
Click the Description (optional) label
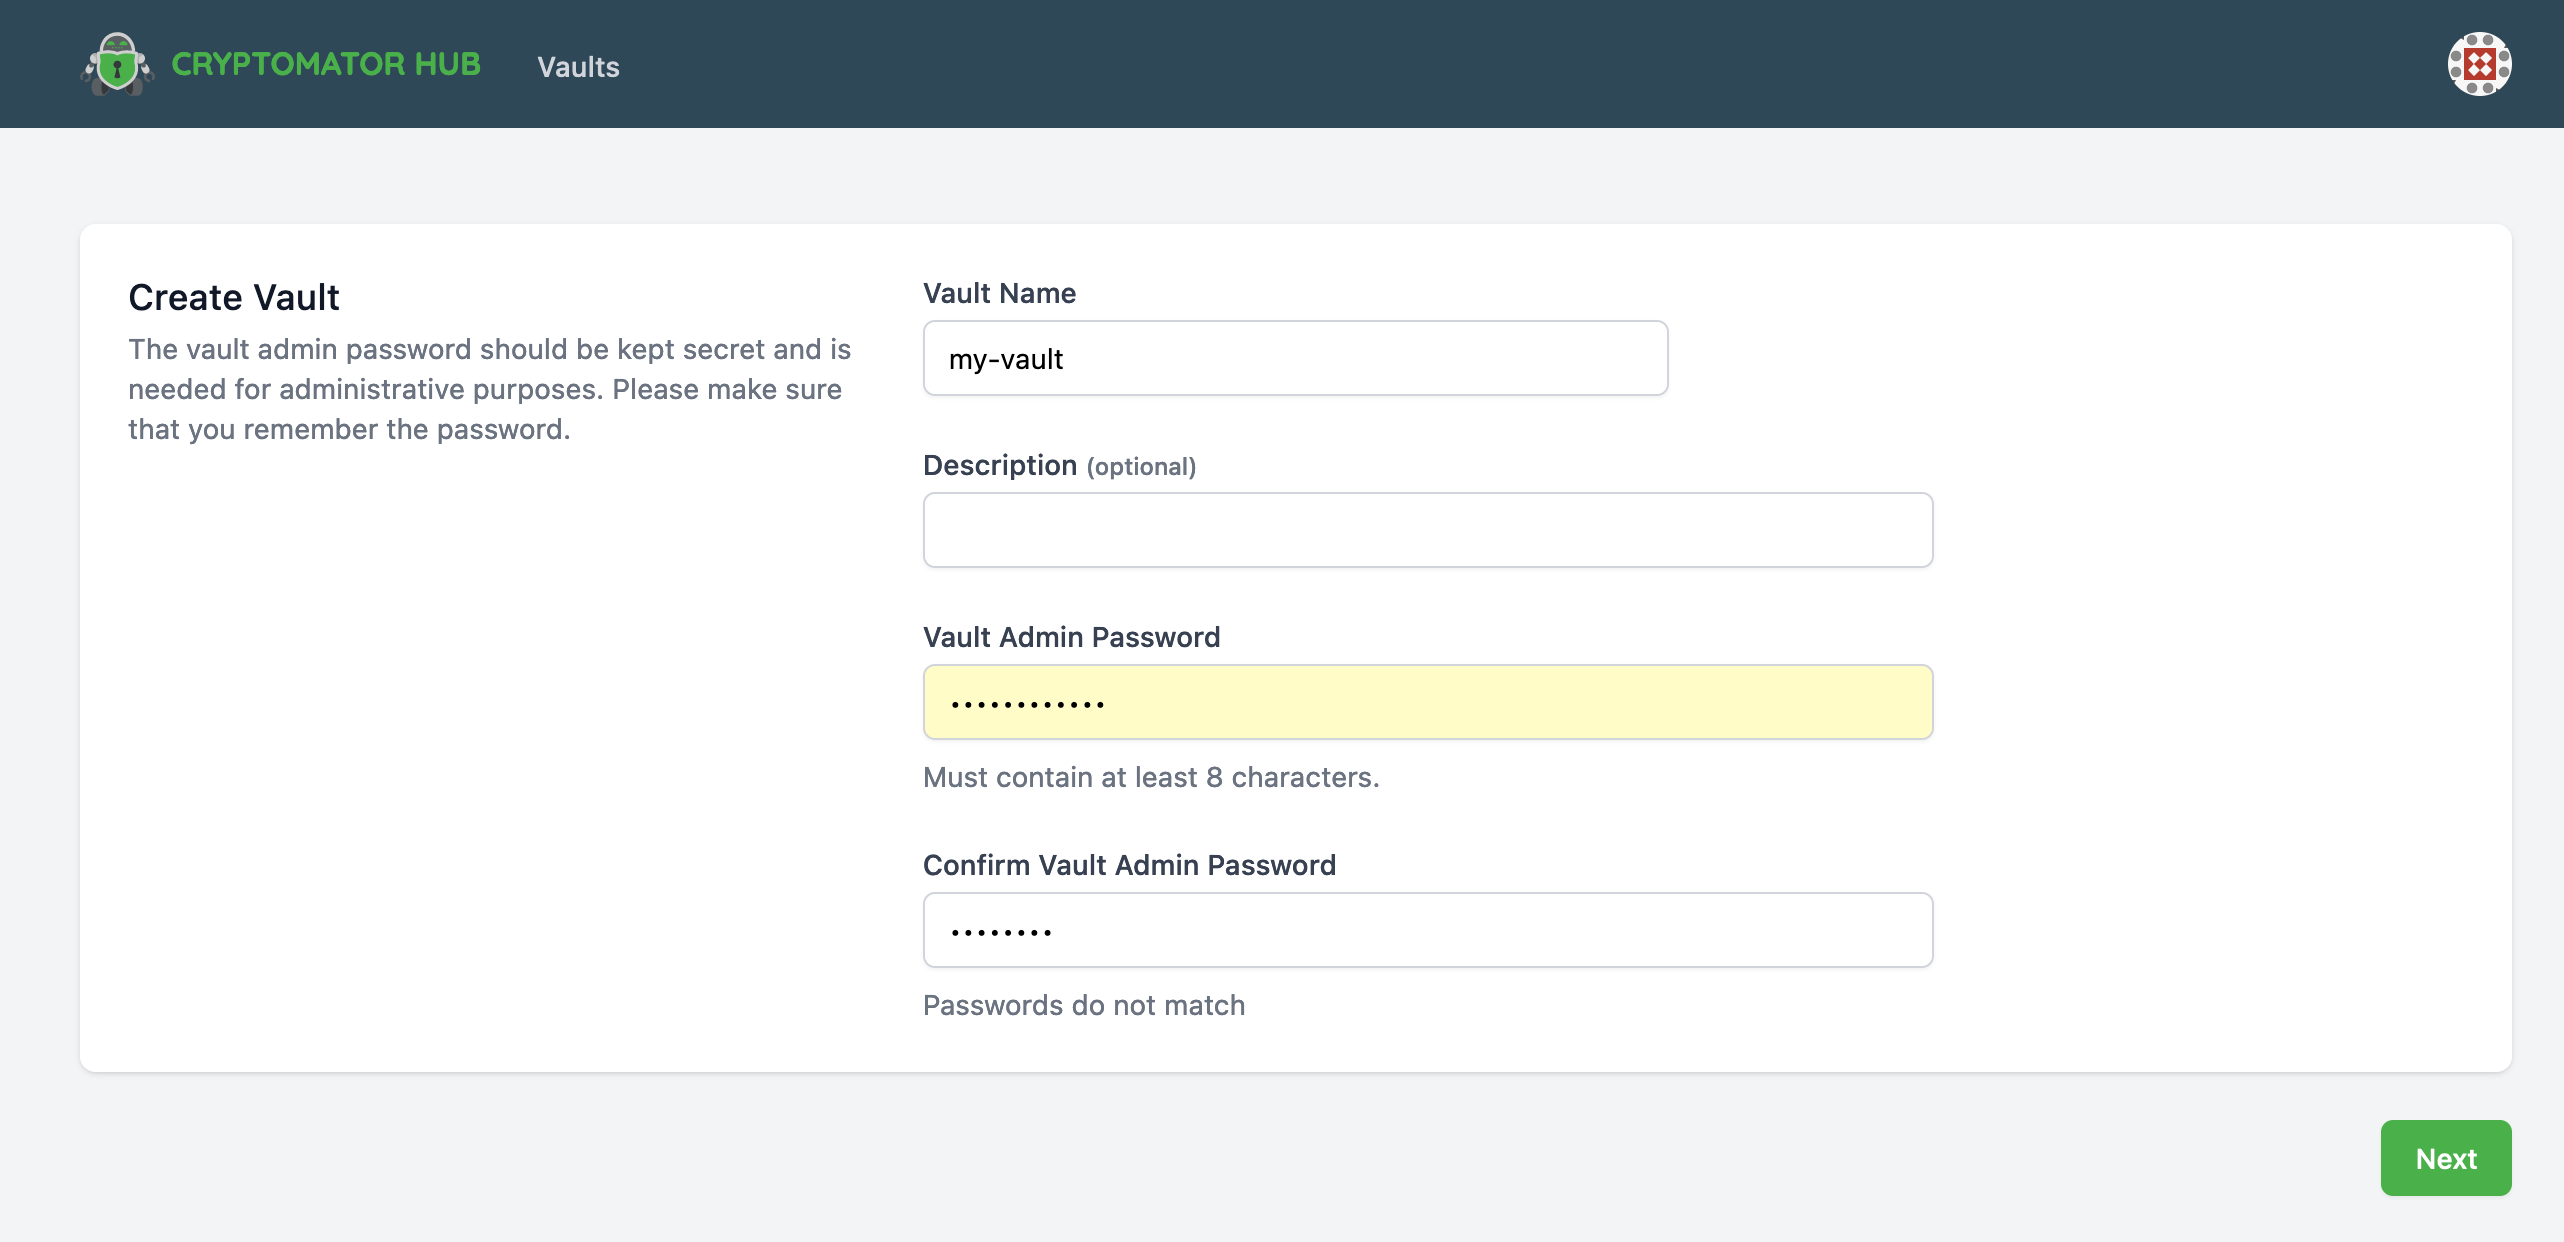pos(1059,466)
